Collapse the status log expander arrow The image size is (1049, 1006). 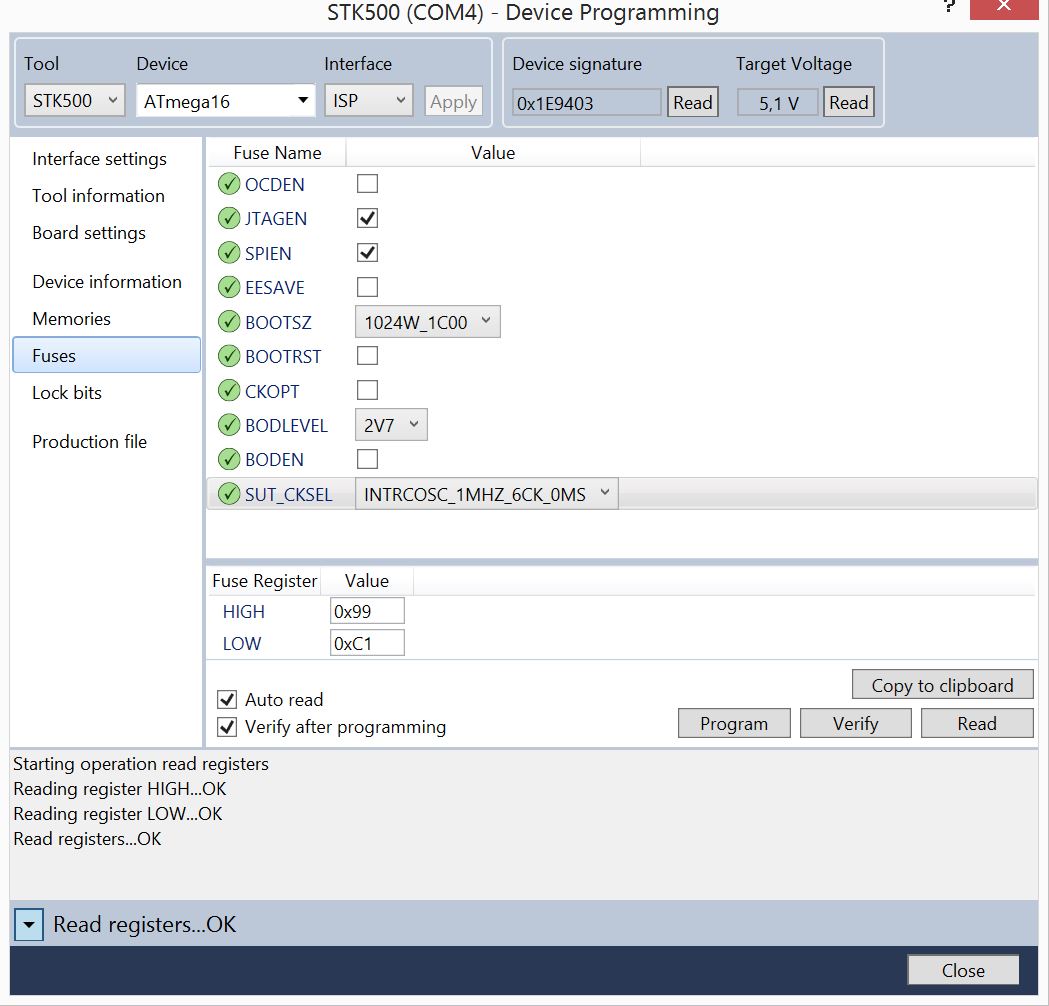tap(29, 924)
